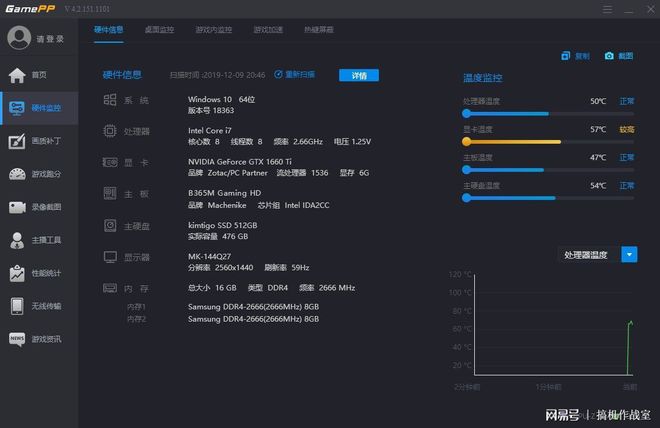
Task: Click the user avatar login icon
Action: point(19,38)
